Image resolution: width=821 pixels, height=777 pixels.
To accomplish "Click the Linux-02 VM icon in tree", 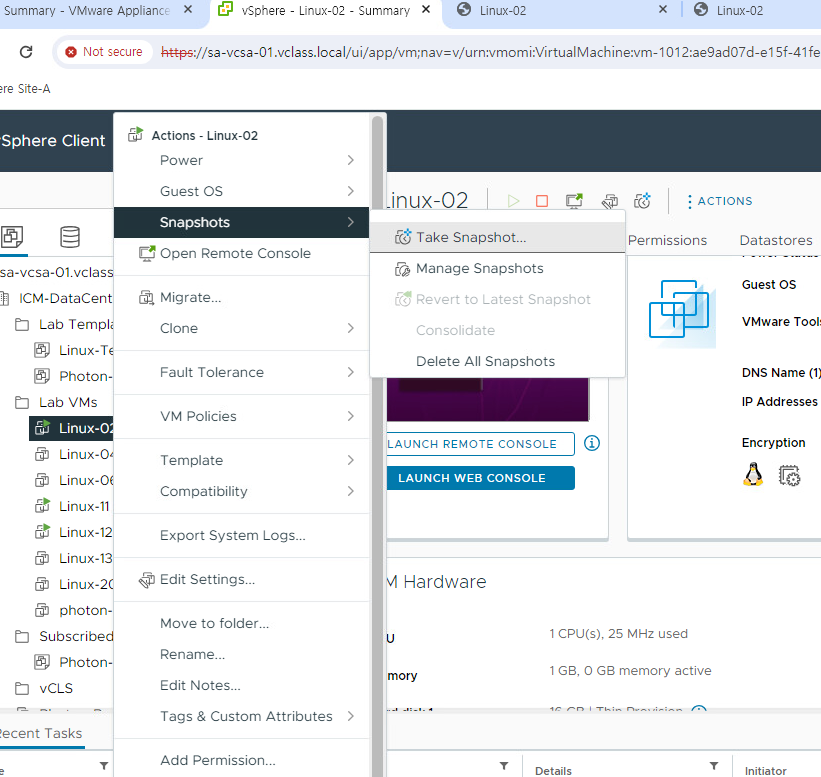I will click(42, 428).
